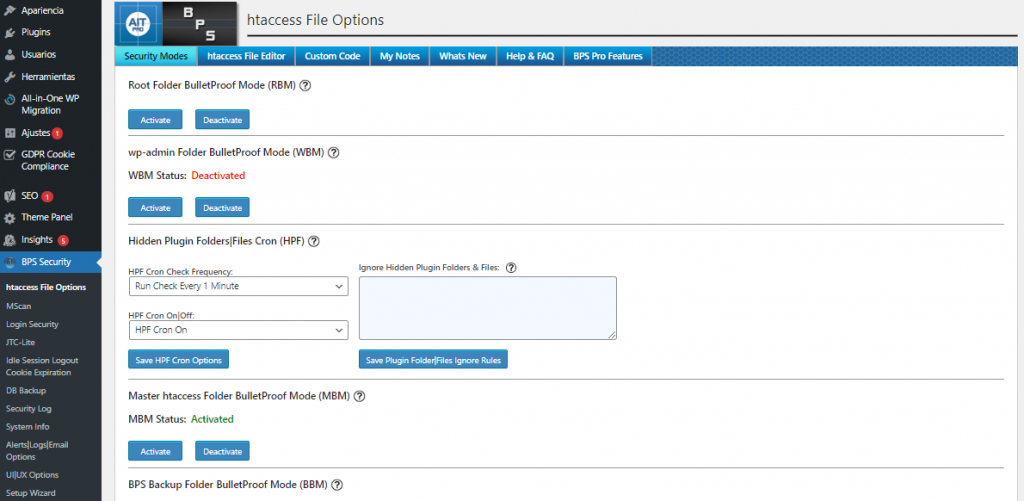Open Master htaccess Folder Mode help icon
The image size is (1024, 501).
(359, 396)
